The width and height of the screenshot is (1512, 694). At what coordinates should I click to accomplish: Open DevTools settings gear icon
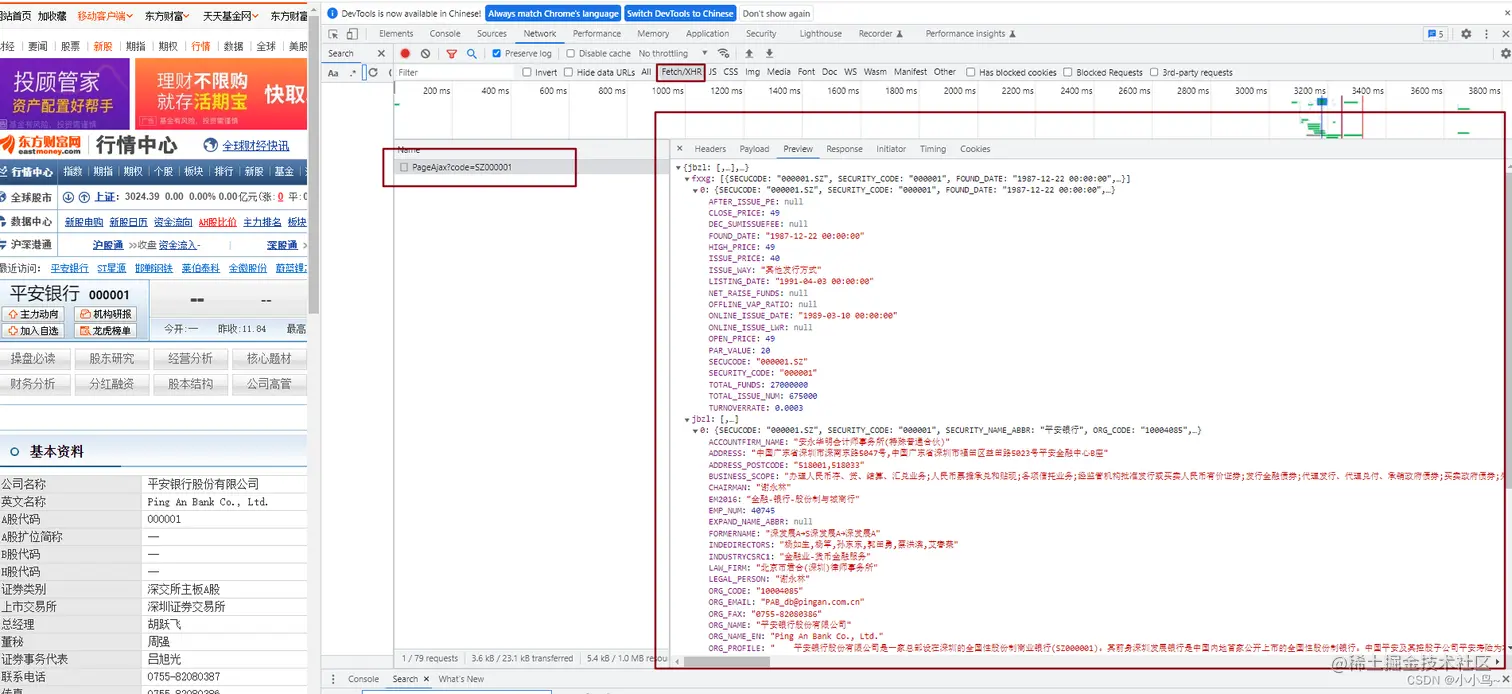1466,33
